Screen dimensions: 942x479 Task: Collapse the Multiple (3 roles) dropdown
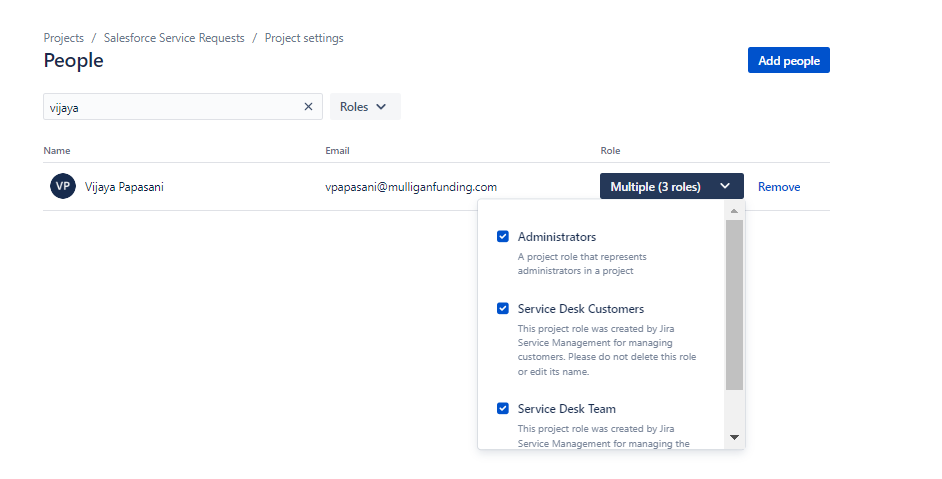pos(672,186)
